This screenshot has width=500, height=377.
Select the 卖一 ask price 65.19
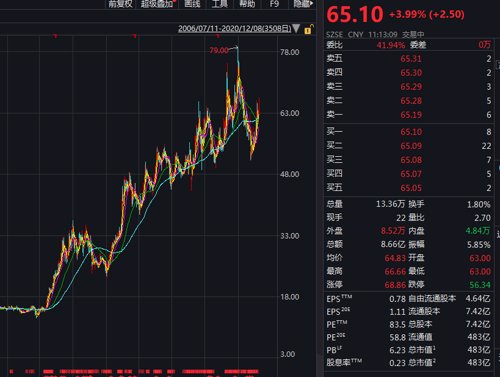click(411, 115)
